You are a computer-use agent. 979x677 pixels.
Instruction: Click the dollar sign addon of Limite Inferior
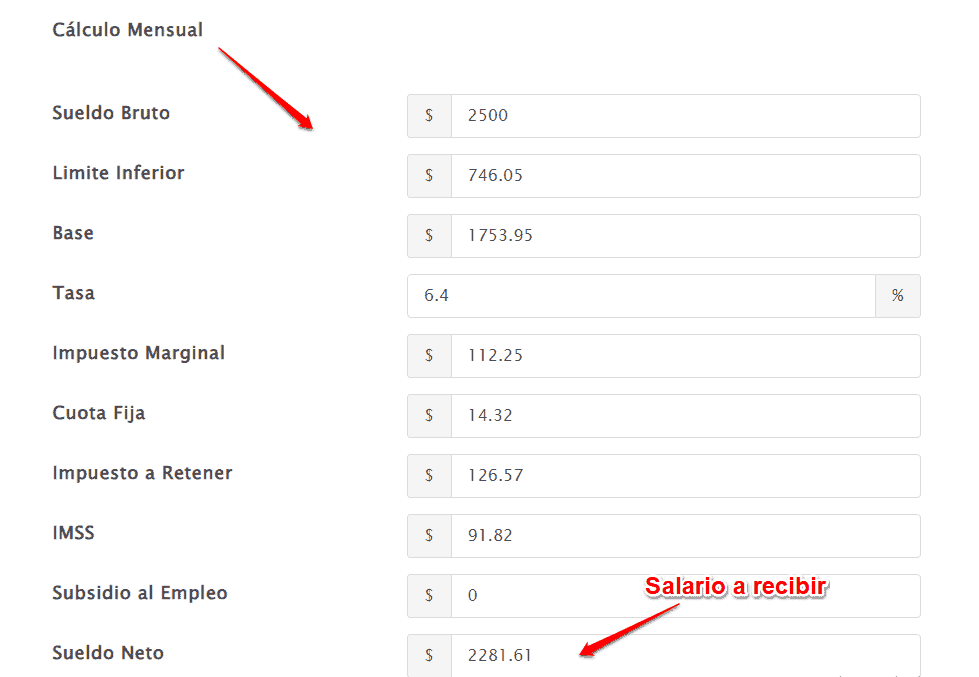tap(430, 176)
